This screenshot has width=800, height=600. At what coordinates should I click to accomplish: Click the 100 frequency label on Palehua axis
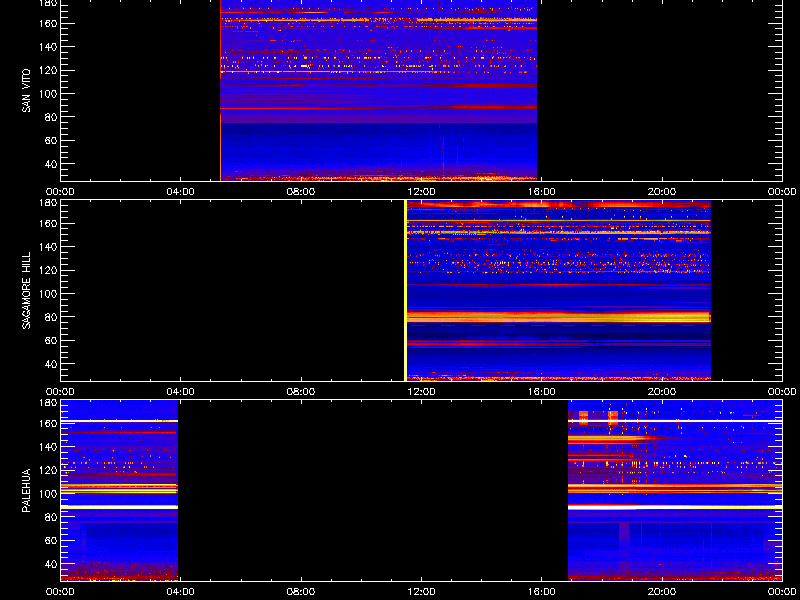(x=47, y=494)
